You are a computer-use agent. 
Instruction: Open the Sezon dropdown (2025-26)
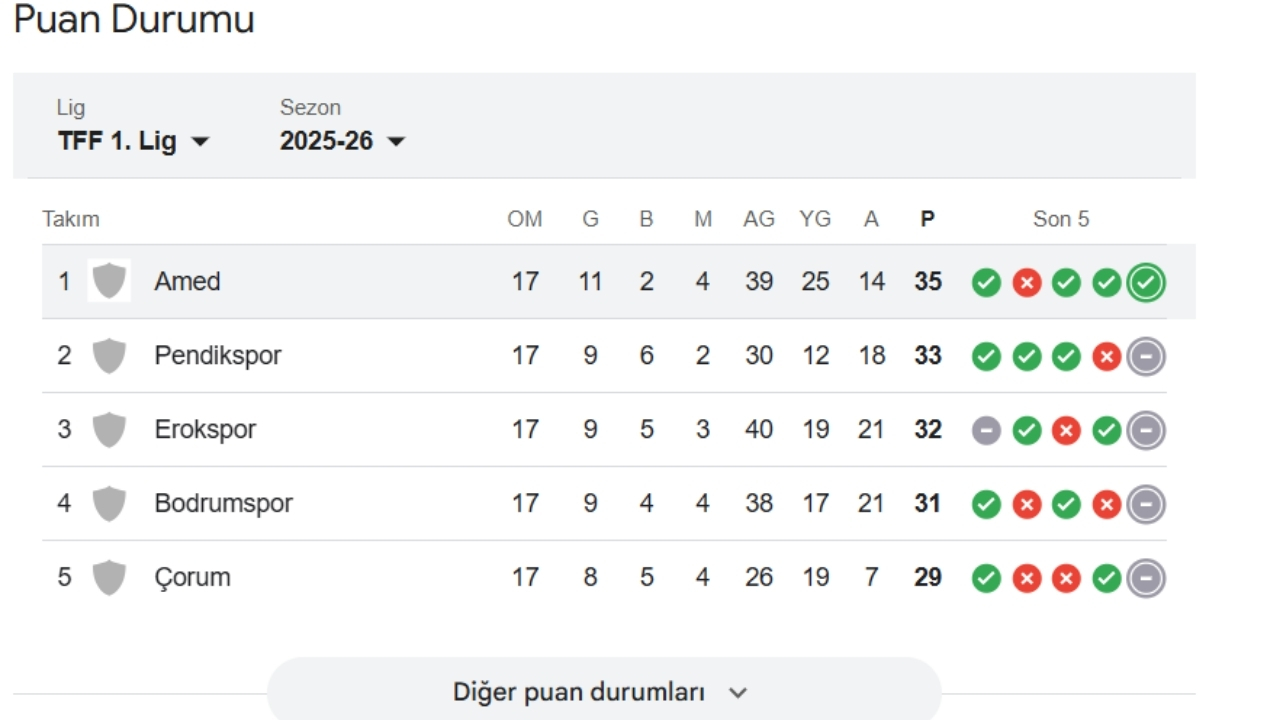pos(342,141)
